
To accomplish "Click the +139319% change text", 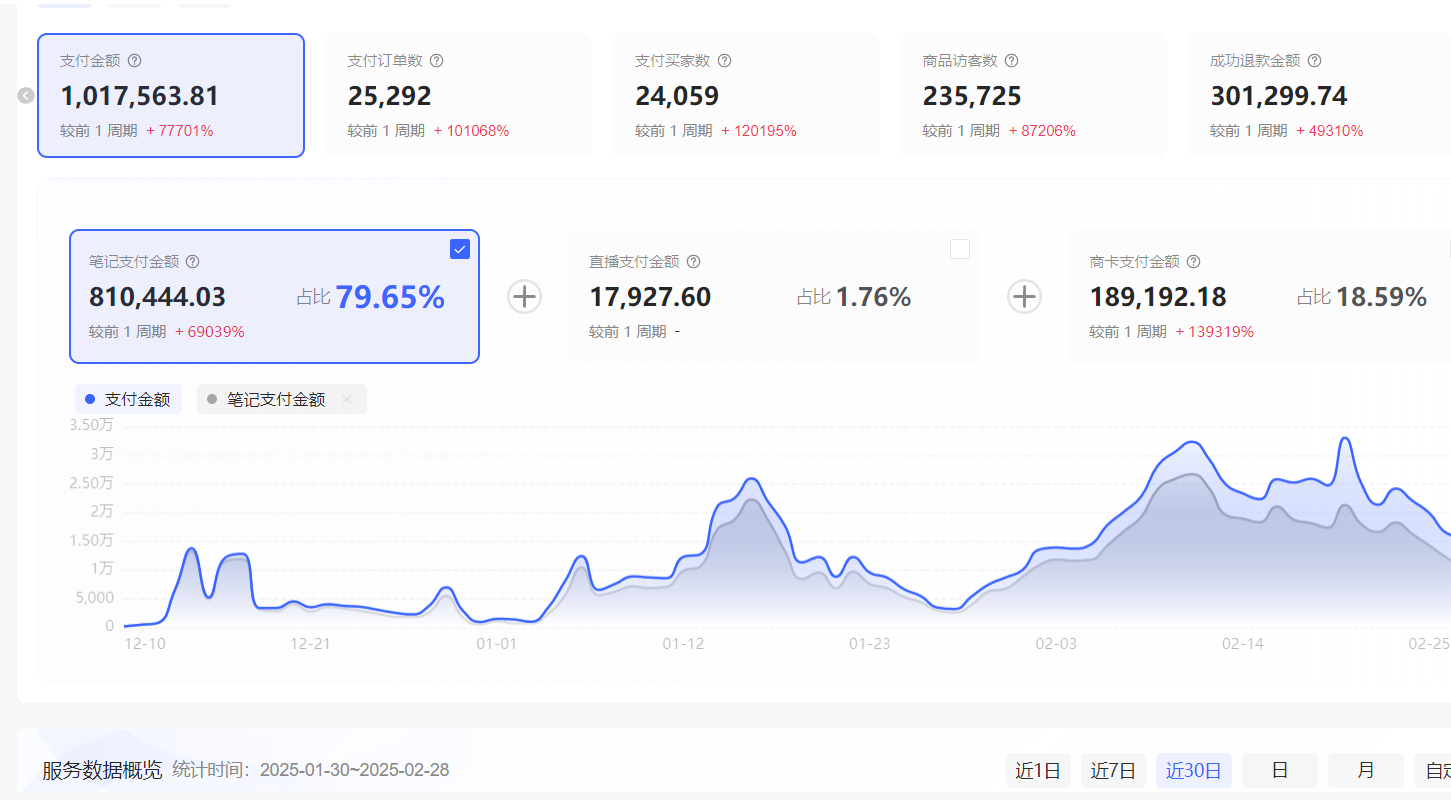I will [x=1214, y=332].
